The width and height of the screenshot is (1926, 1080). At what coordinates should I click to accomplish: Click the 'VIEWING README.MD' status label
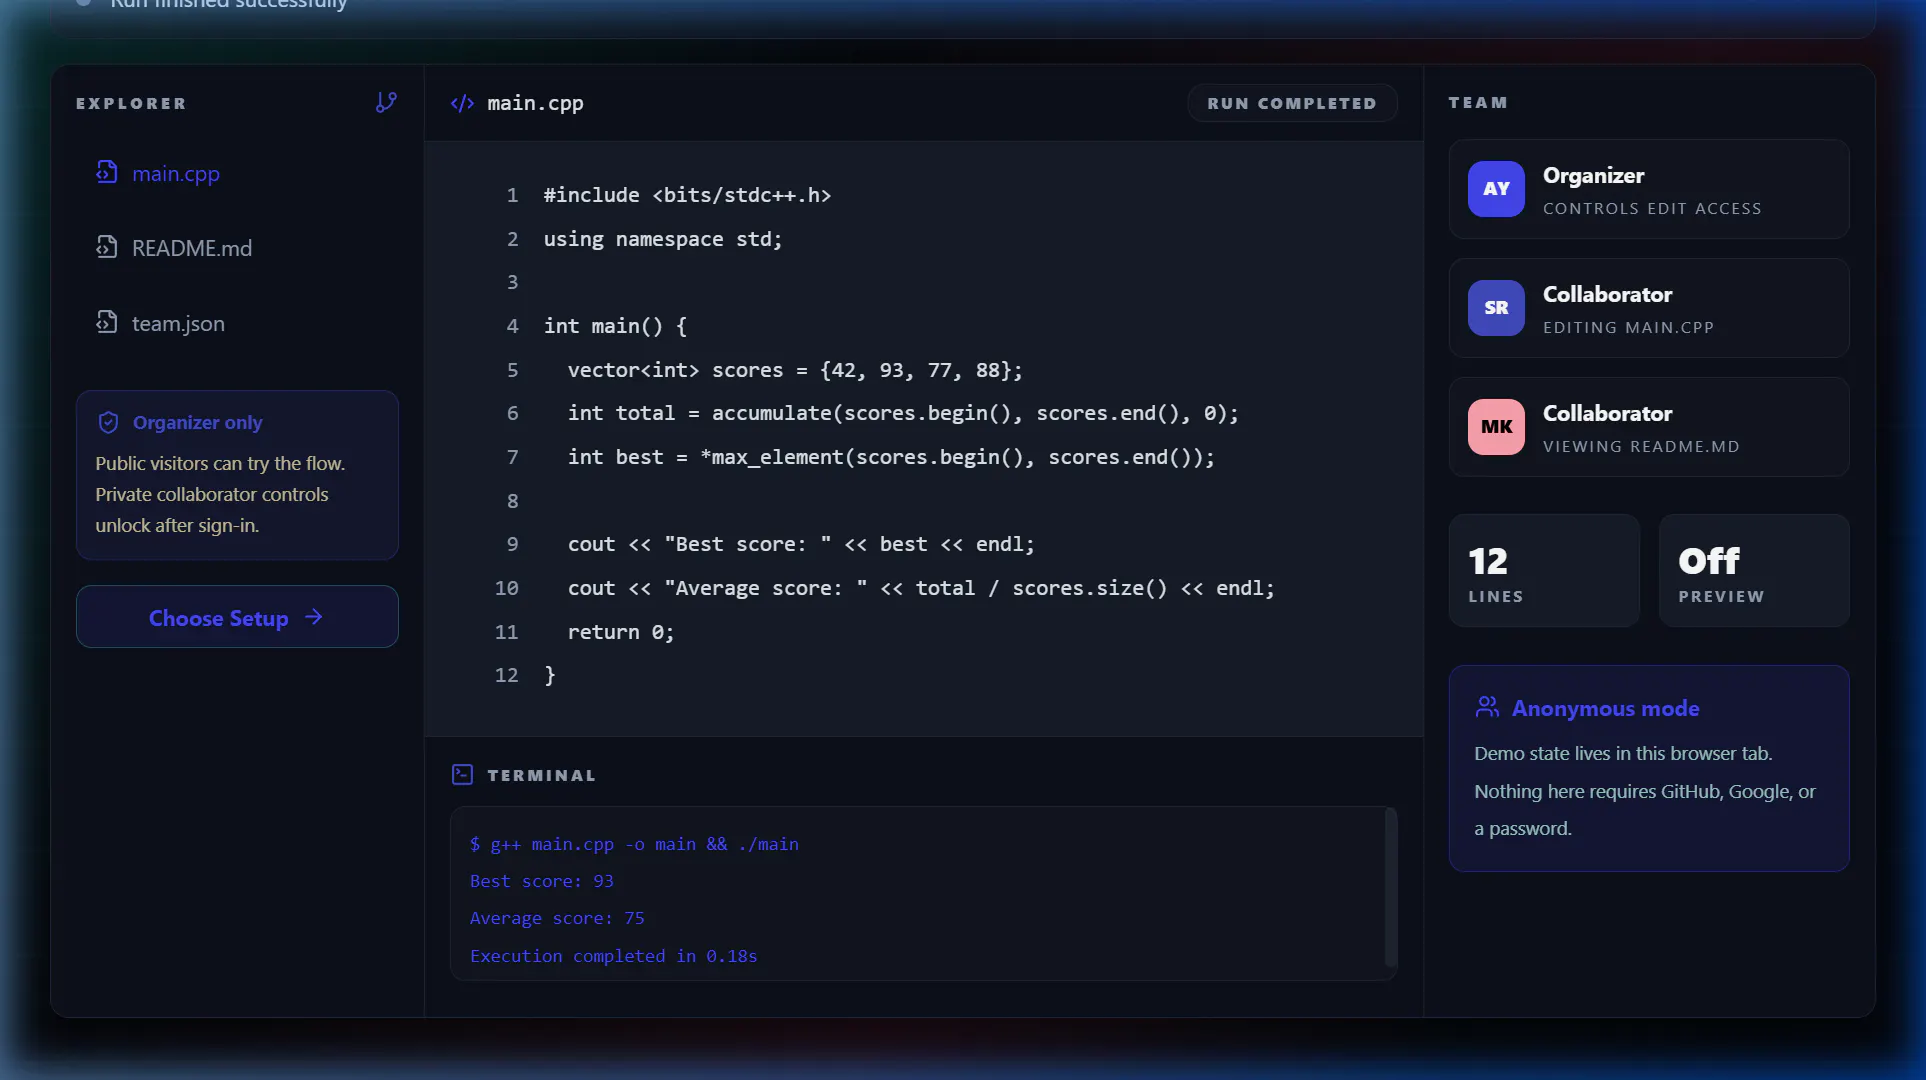pos(1641,446)
